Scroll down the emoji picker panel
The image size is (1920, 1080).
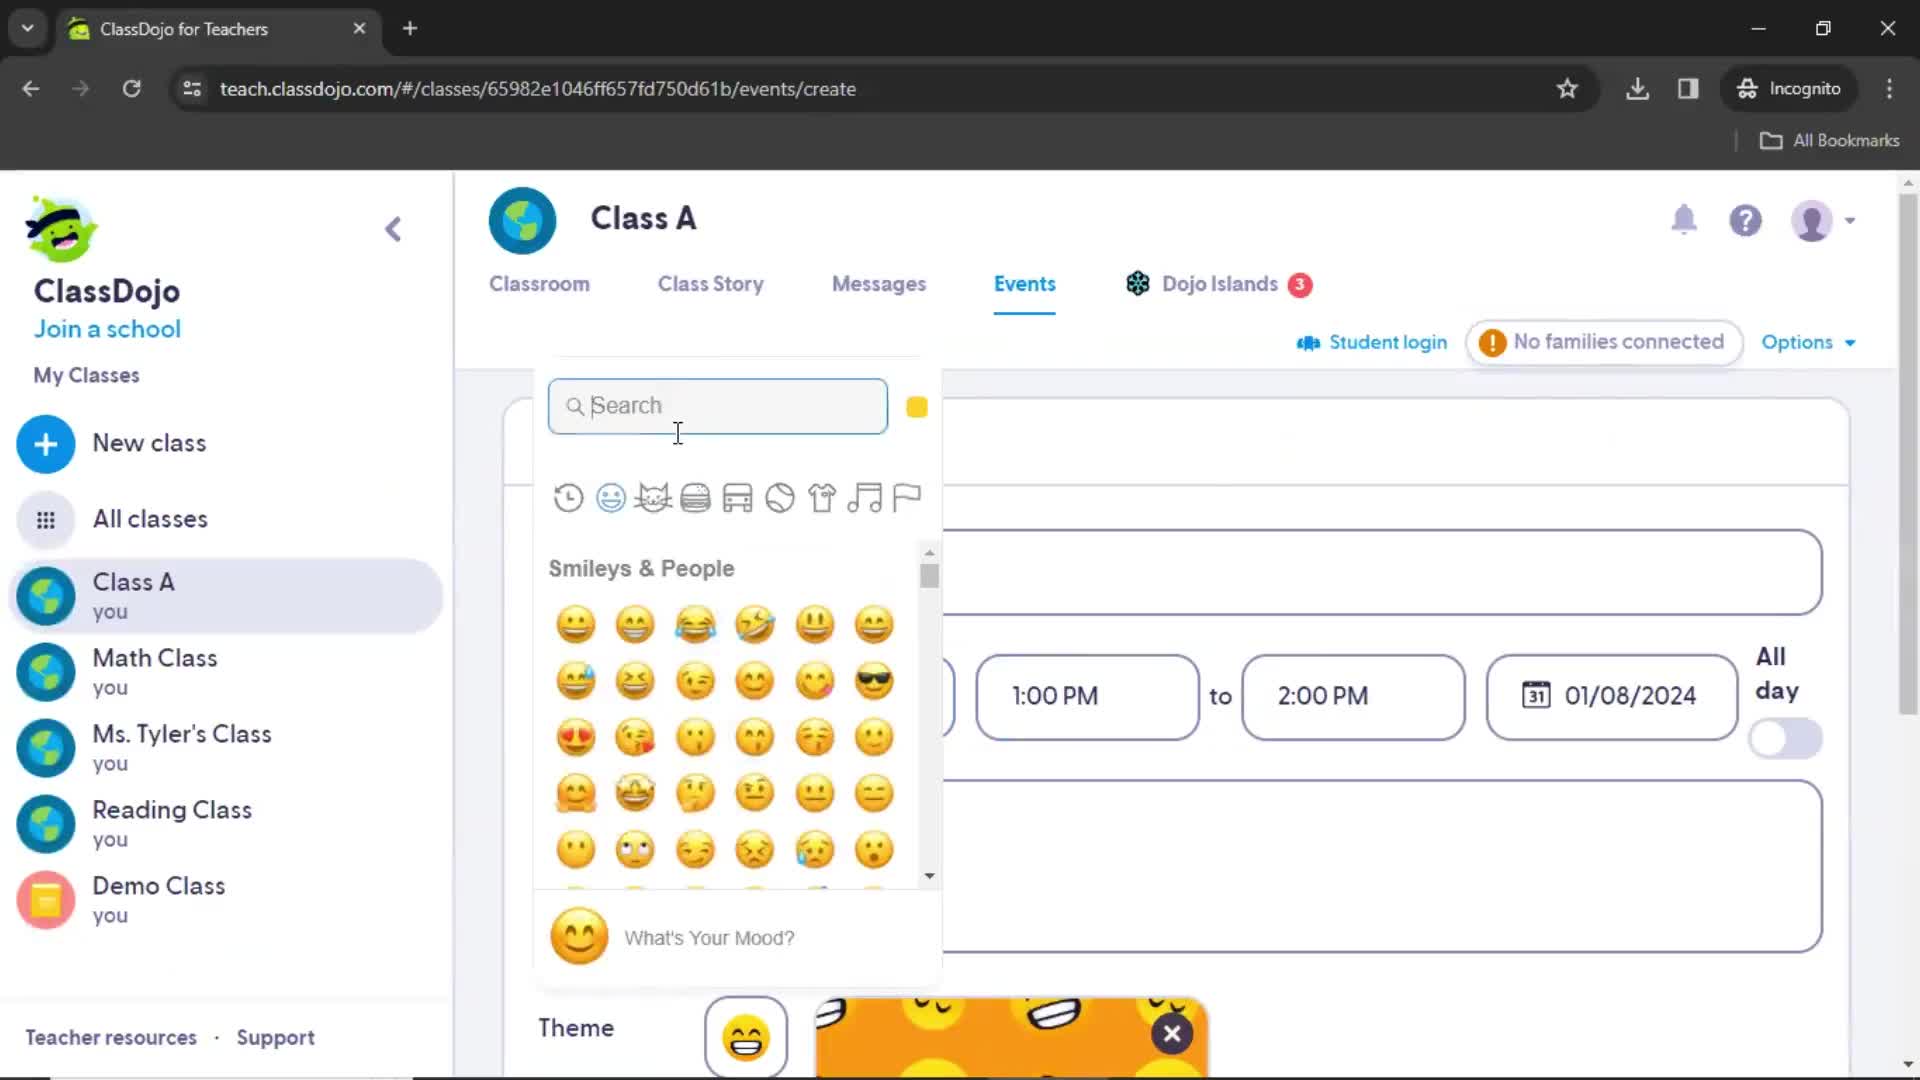[x=928, y=876]
